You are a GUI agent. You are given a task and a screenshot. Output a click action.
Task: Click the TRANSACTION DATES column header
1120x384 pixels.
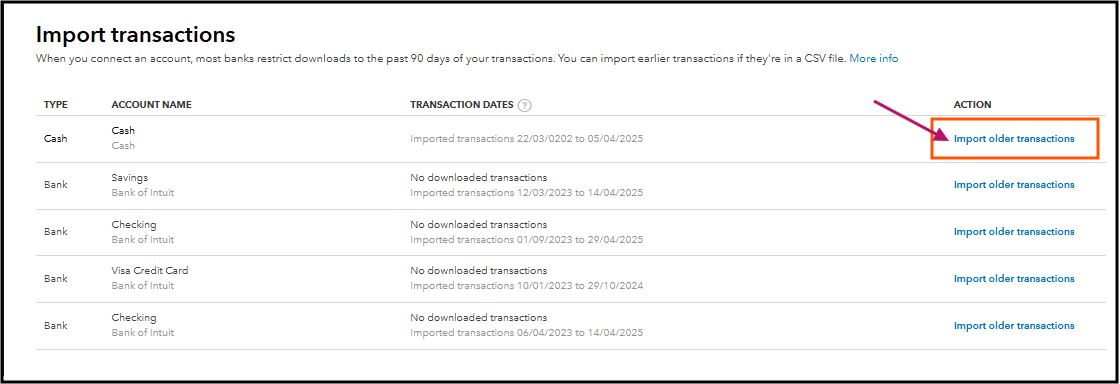click(x=461, y=105)
